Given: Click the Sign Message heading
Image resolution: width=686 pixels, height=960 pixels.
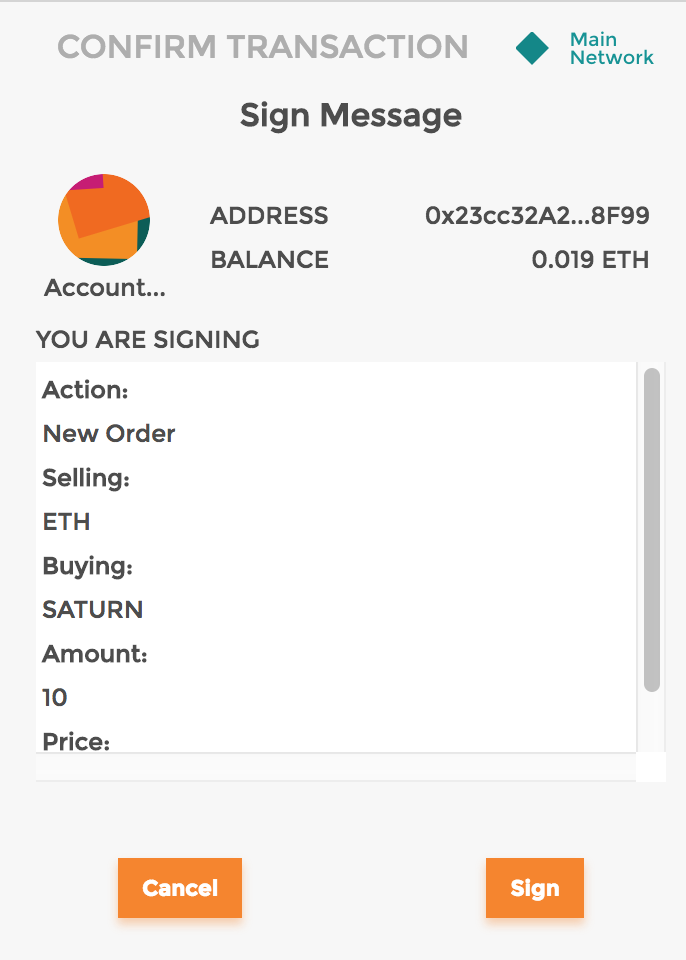Looking at the screenshot, I should 351,116.
